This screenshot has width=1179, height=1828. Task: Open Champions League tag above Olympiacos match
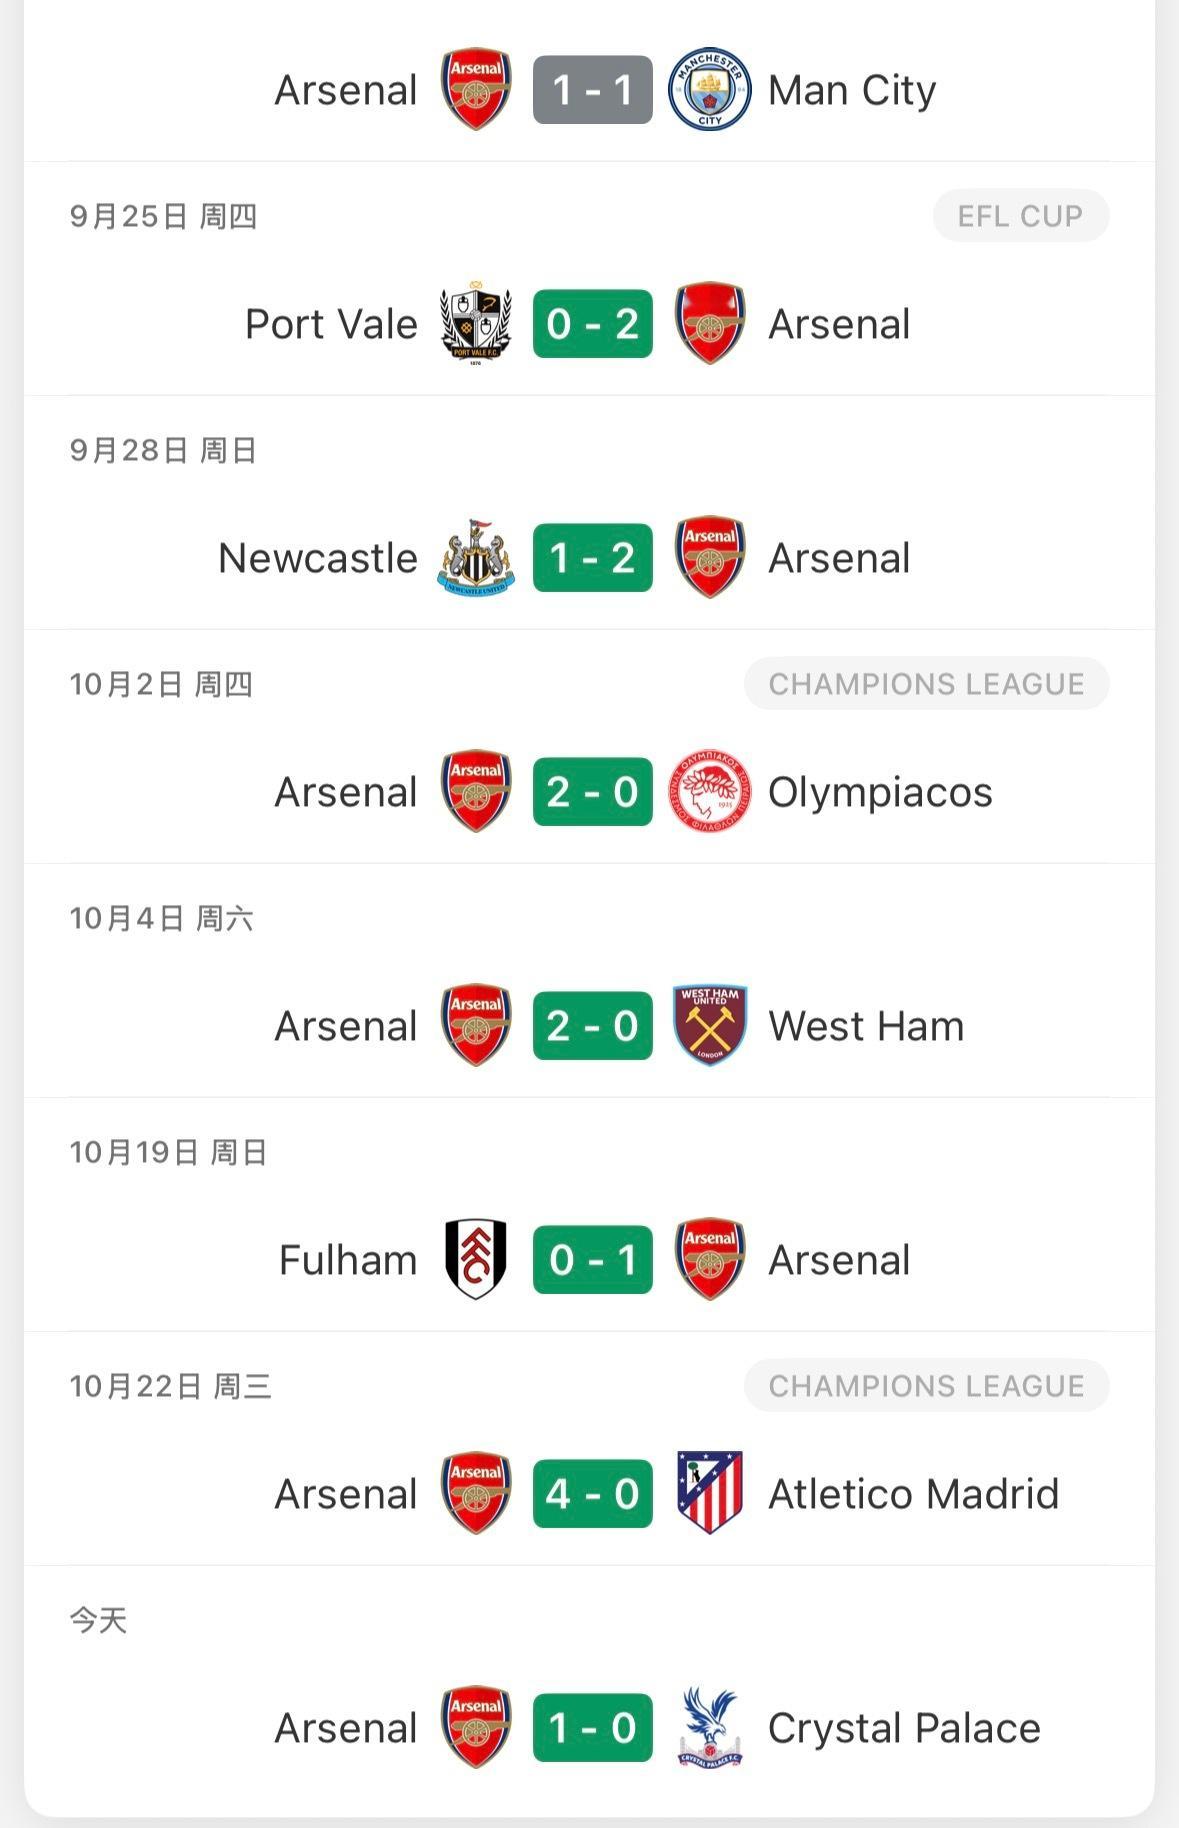pyautogui.click(x=927, y=683)
